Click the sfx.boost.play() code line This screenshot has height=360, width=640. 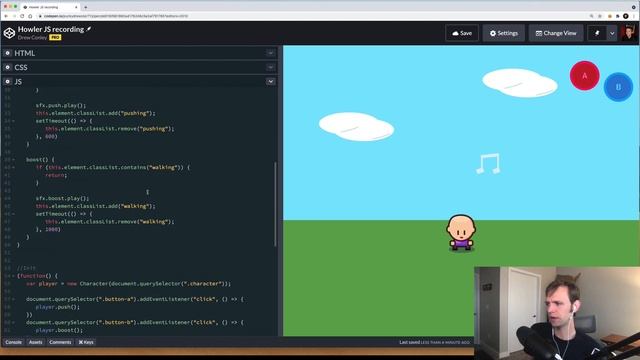coord(62,198)
